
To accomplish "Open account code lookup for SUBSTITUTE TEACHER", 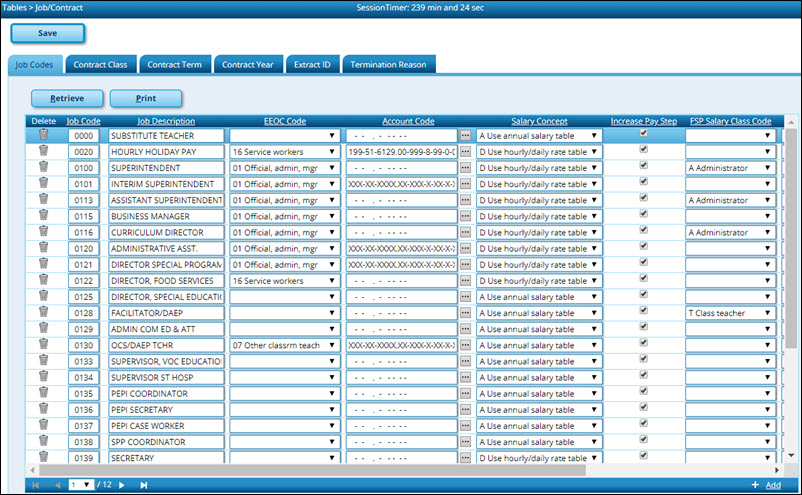I will click(x=465, y=136).
